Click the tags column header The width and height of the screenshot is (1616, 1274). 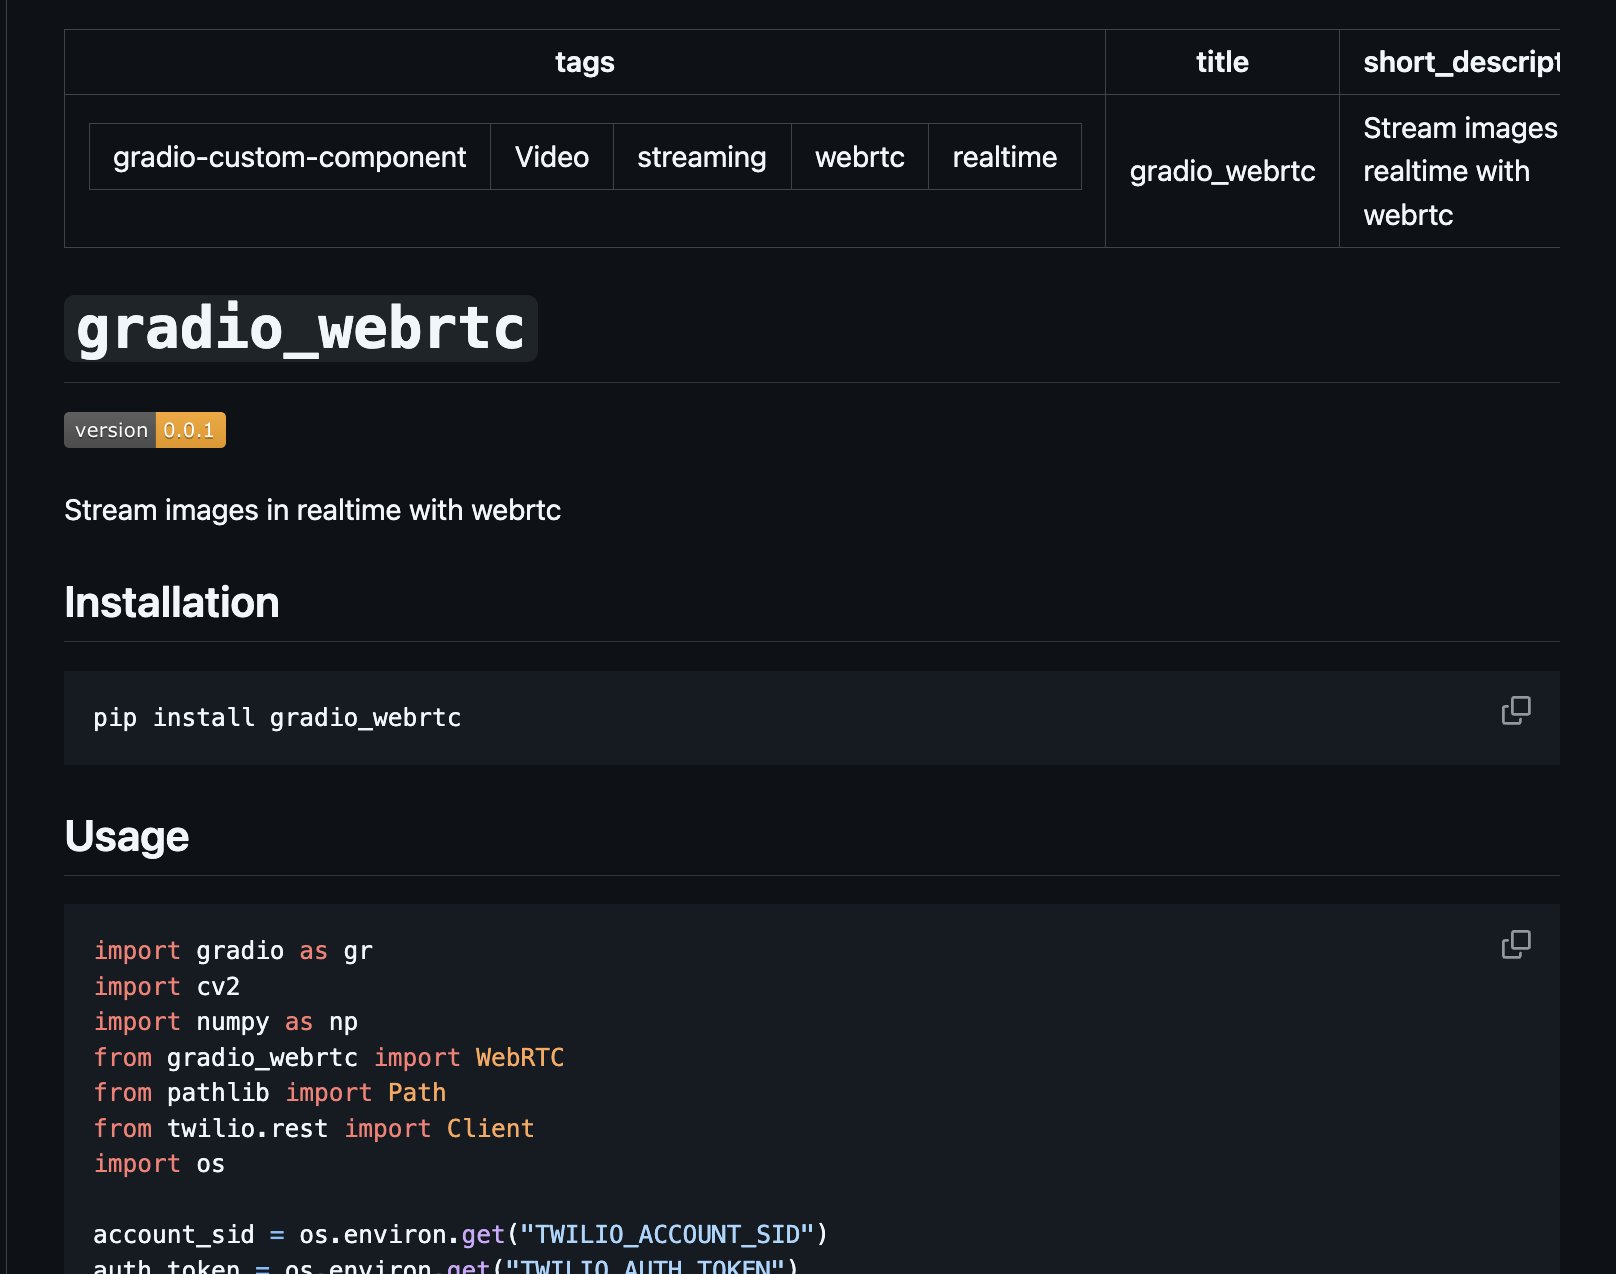585,62
